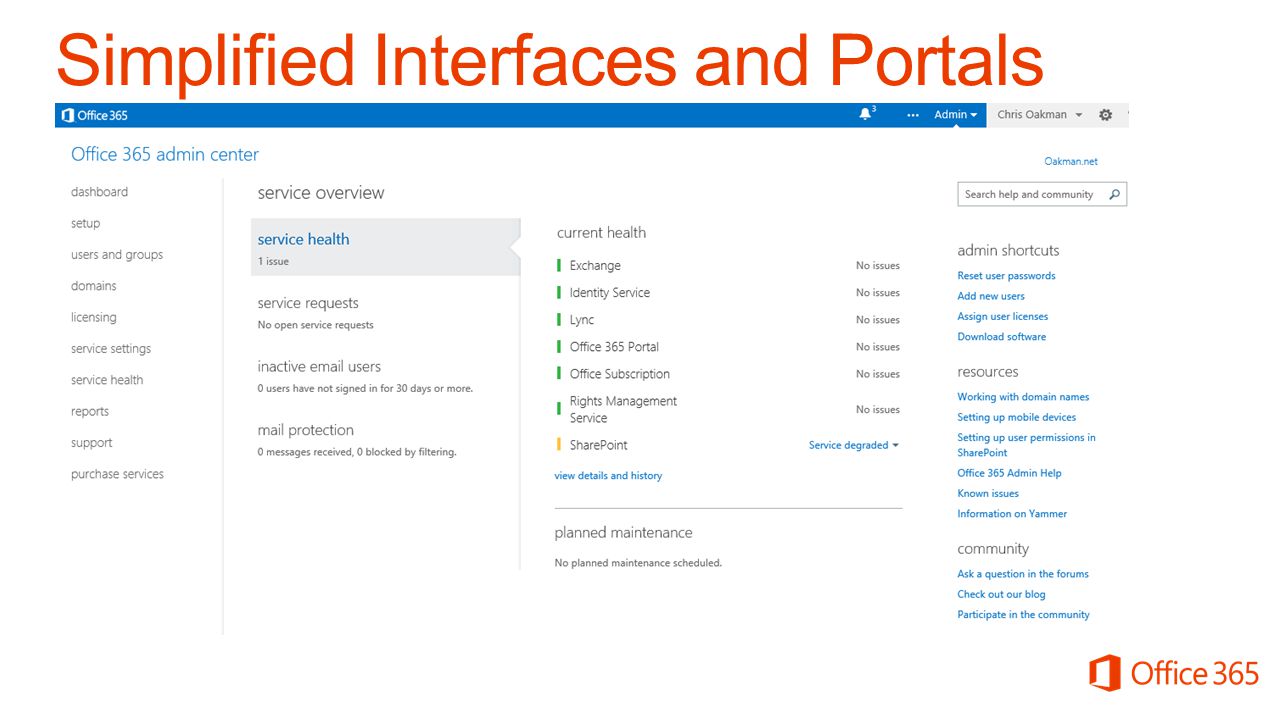Open Working with domain names resource
The height and width of the screenshot is (720, 1280).
[x=1023, y=397]
